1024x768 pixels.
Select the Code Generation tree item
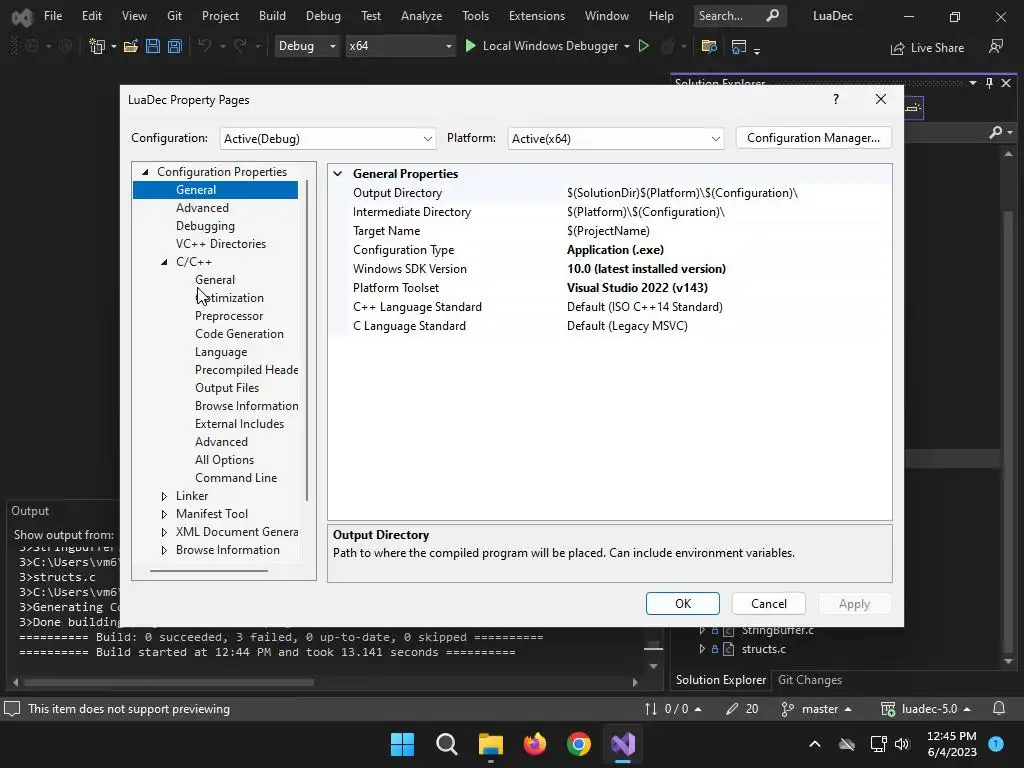coord(239,334)
